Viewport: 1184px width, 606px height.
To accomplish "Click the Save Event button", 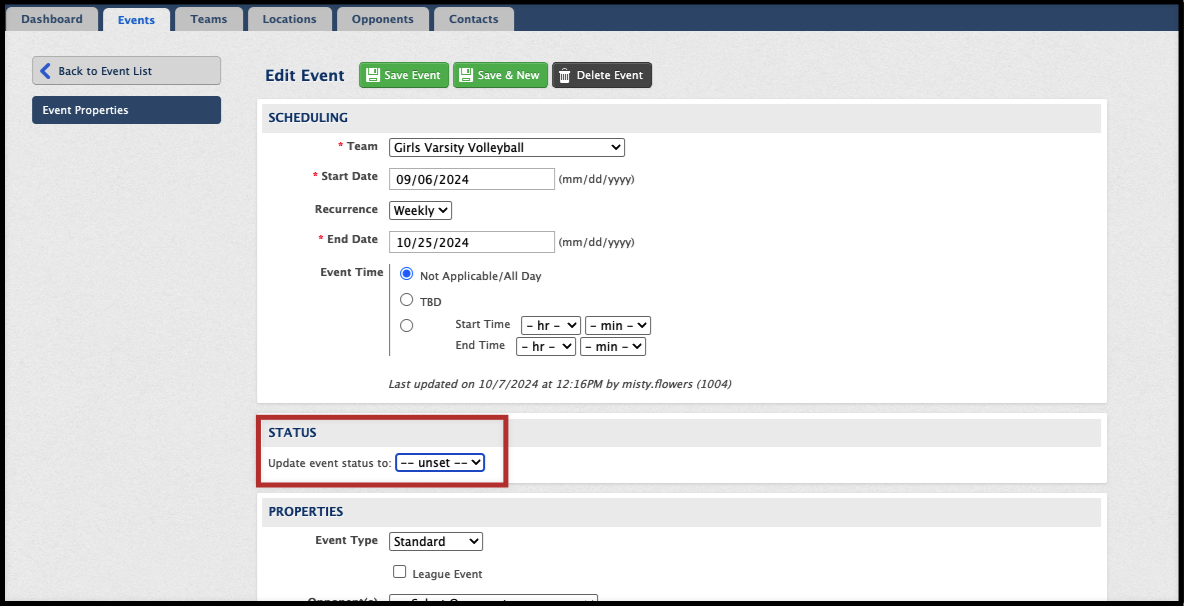I will click(404, 75).
